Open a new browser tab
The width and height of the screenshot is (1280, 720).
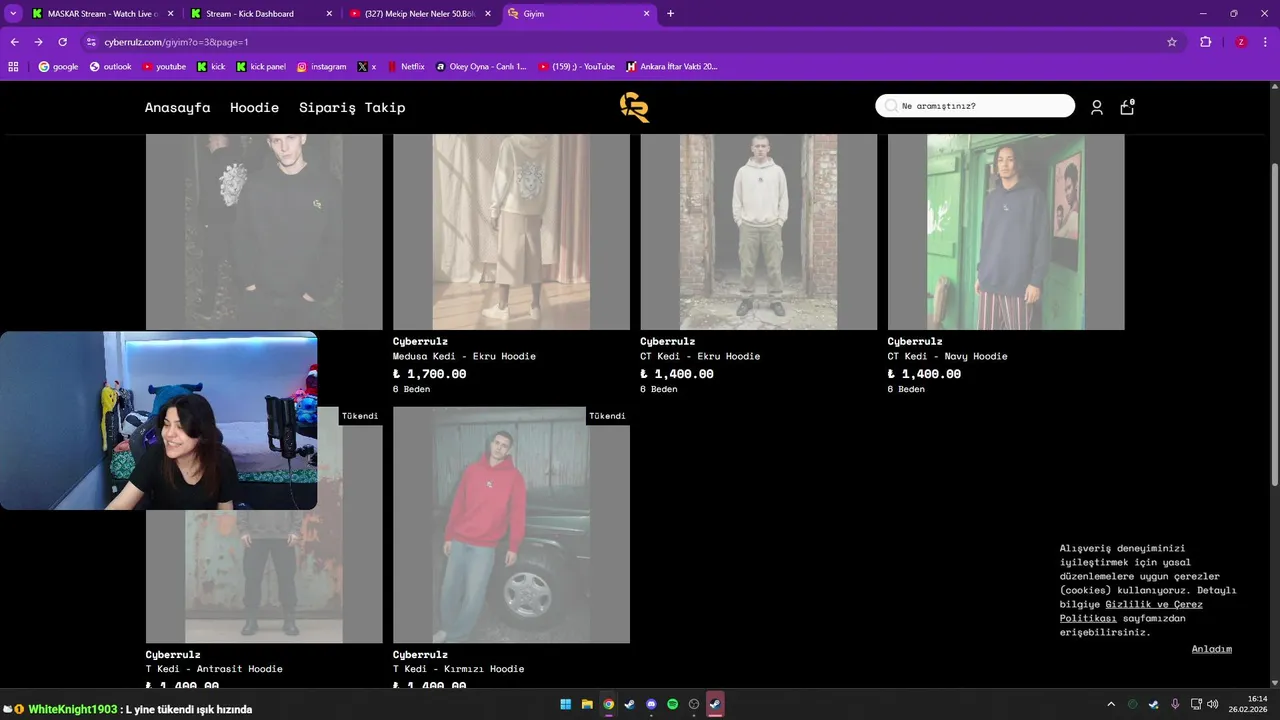tap(670, 14)
